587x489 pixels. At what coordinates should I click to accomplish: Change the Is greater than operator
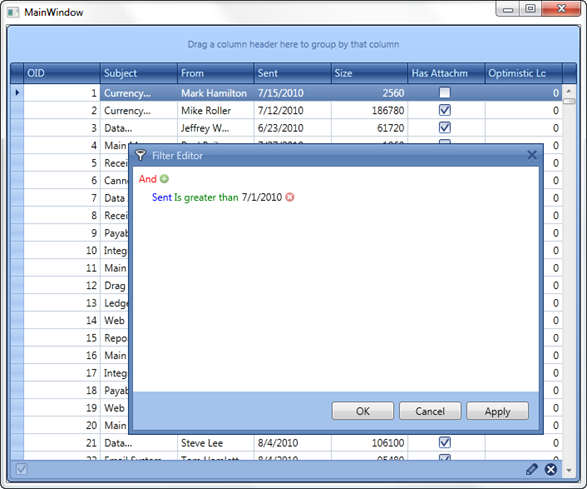(206, 197)
